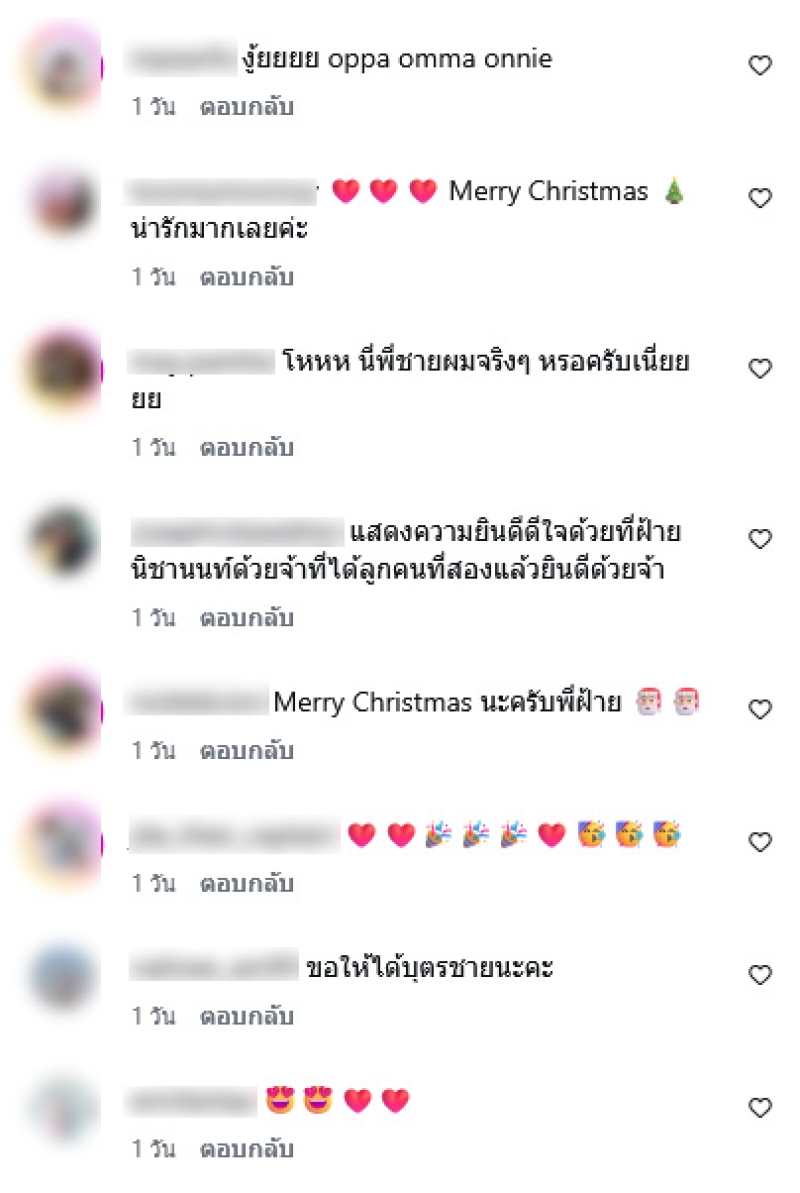View avatar of 'ขอให้ได้บุตรชายนะคะ' commenter
800x1193 pixels.
pyautogui.click(x=64, y=978)
